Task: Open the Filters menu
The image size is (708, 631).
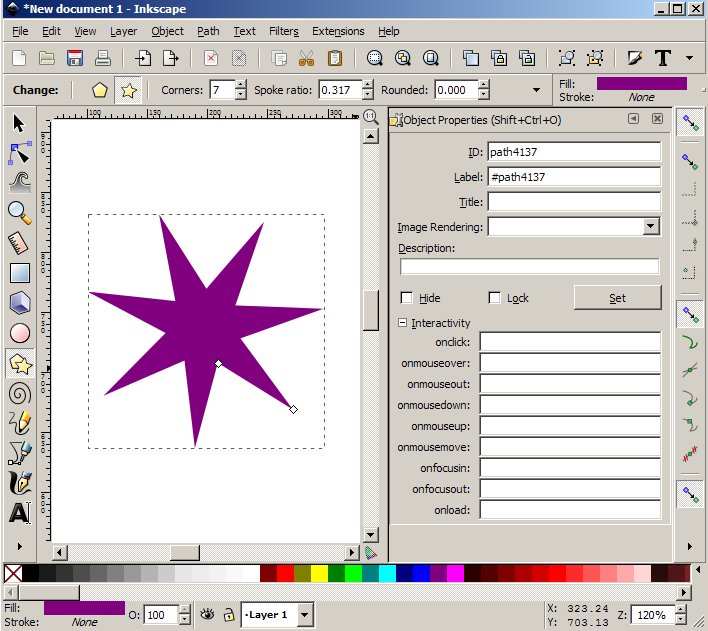Action: tap(283, 31)
